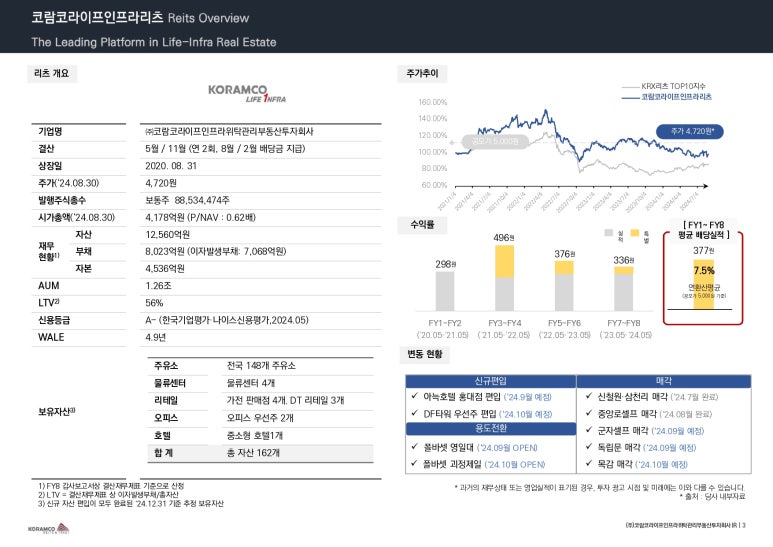Click the 부채 value 8,023억원
This screenshot has height=547, width=773.
[x=215, y=251]
